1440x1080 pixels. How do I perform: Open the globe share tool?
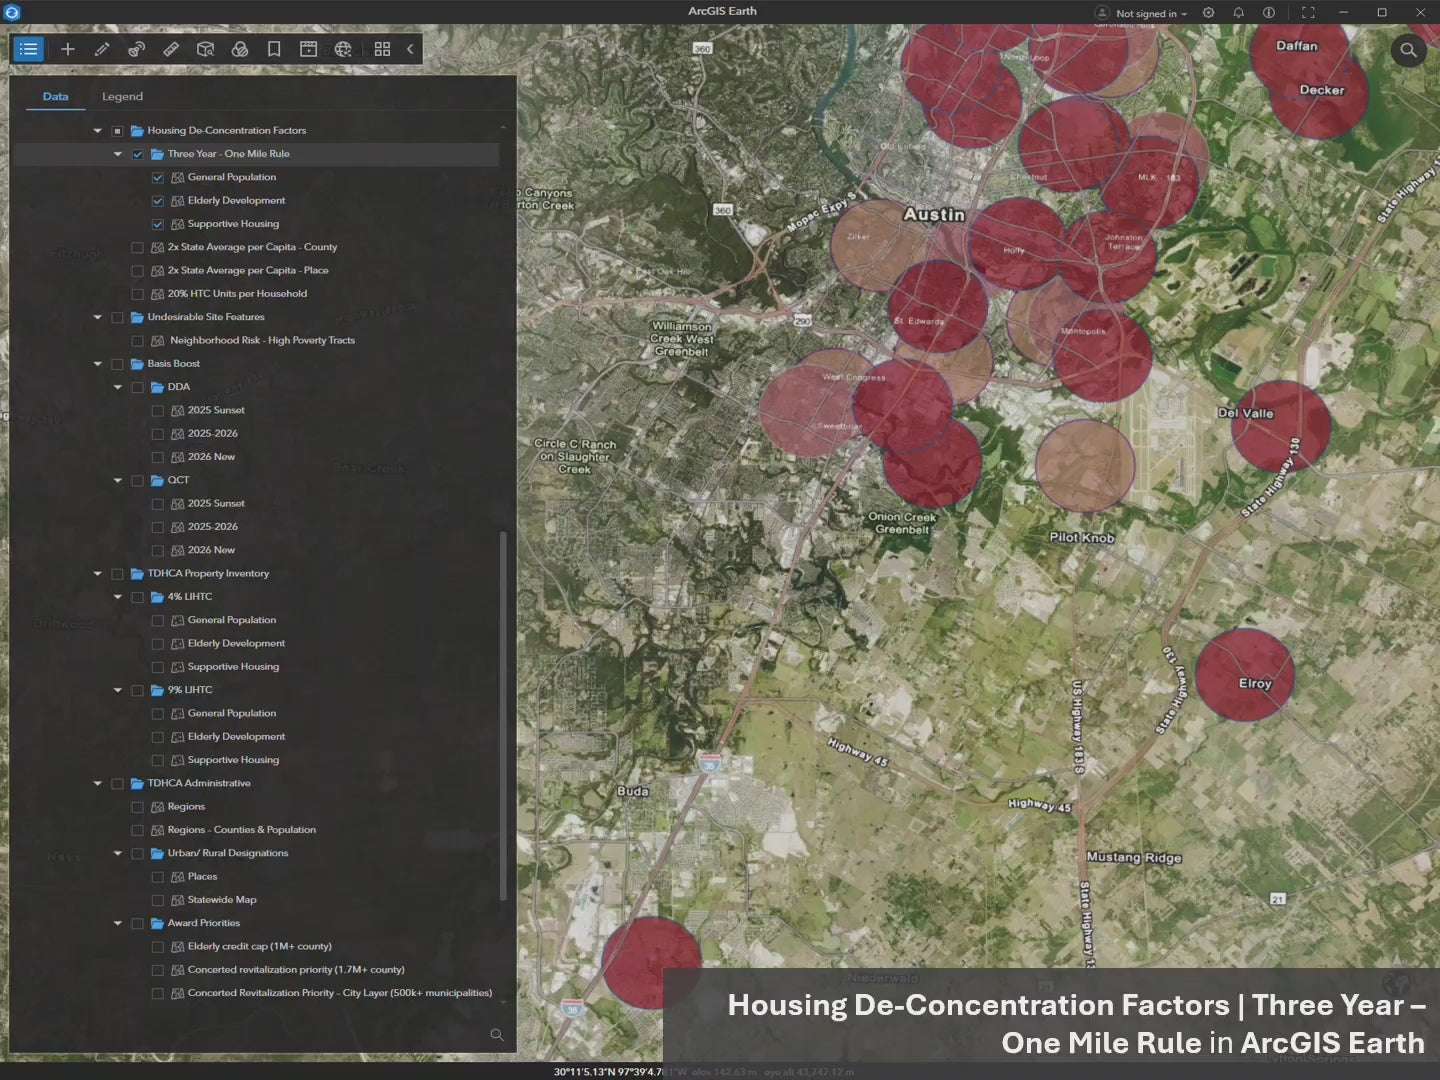(343, 49)
